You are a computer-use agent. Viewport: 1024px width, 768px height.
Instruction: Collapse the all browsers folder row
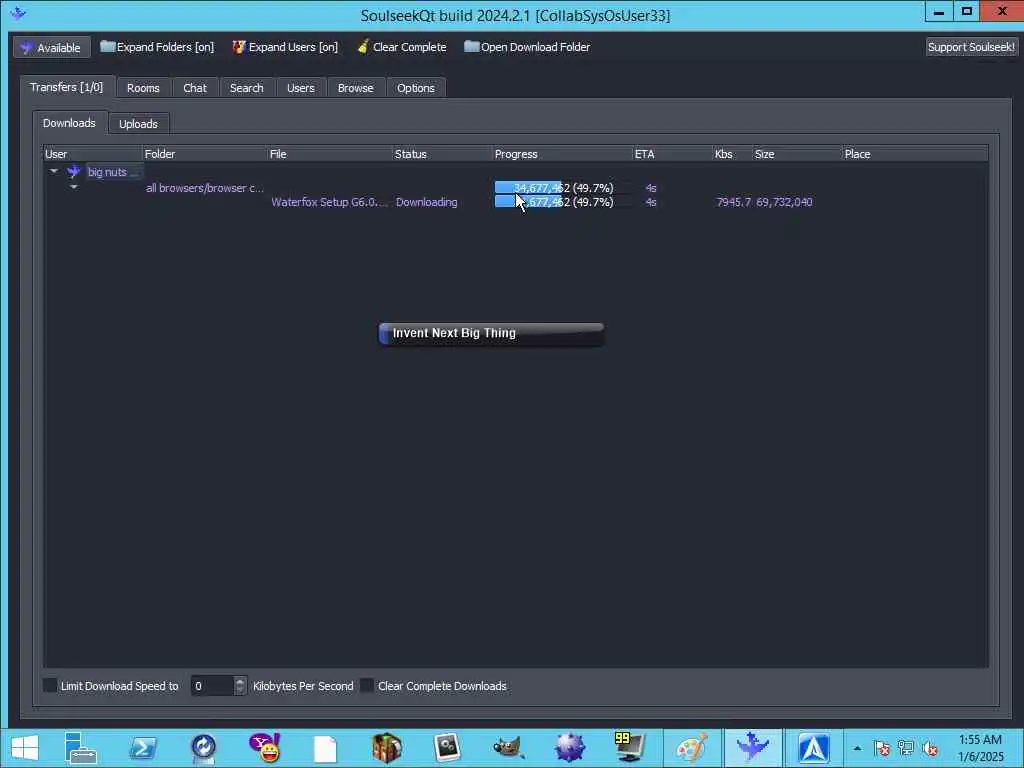click(x=74, y=187)
